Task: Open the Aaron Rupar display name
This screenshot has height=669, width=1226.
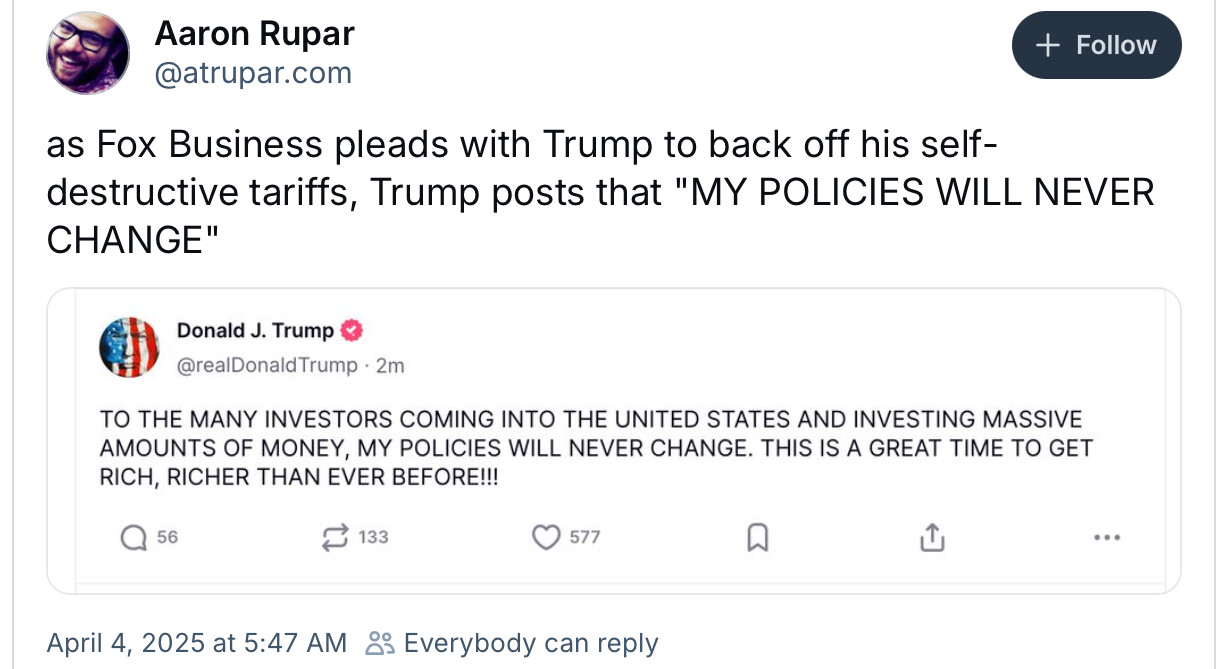Action: (x=254, y=35)
